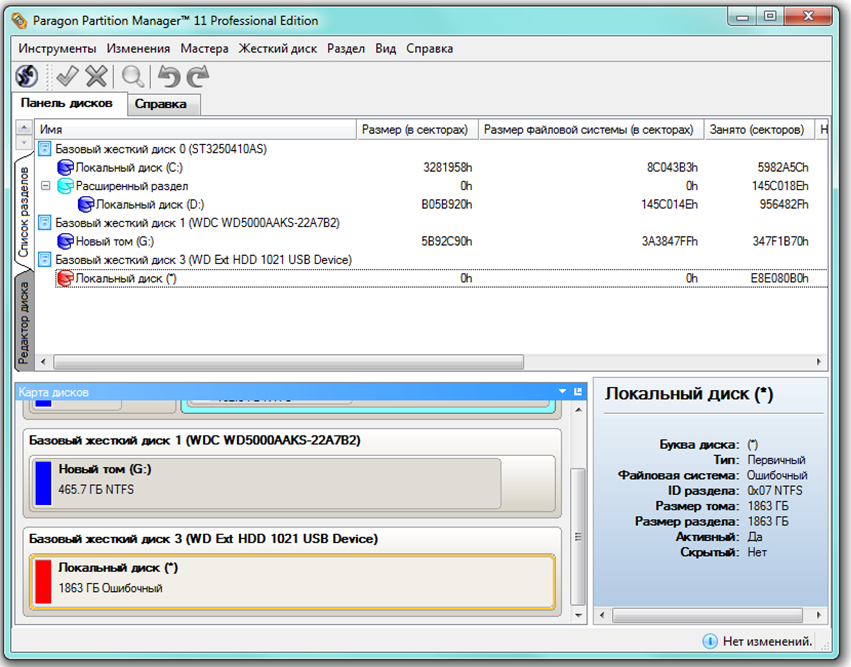
Task: Open the Изменения menu
Action: tap(138, 48)
